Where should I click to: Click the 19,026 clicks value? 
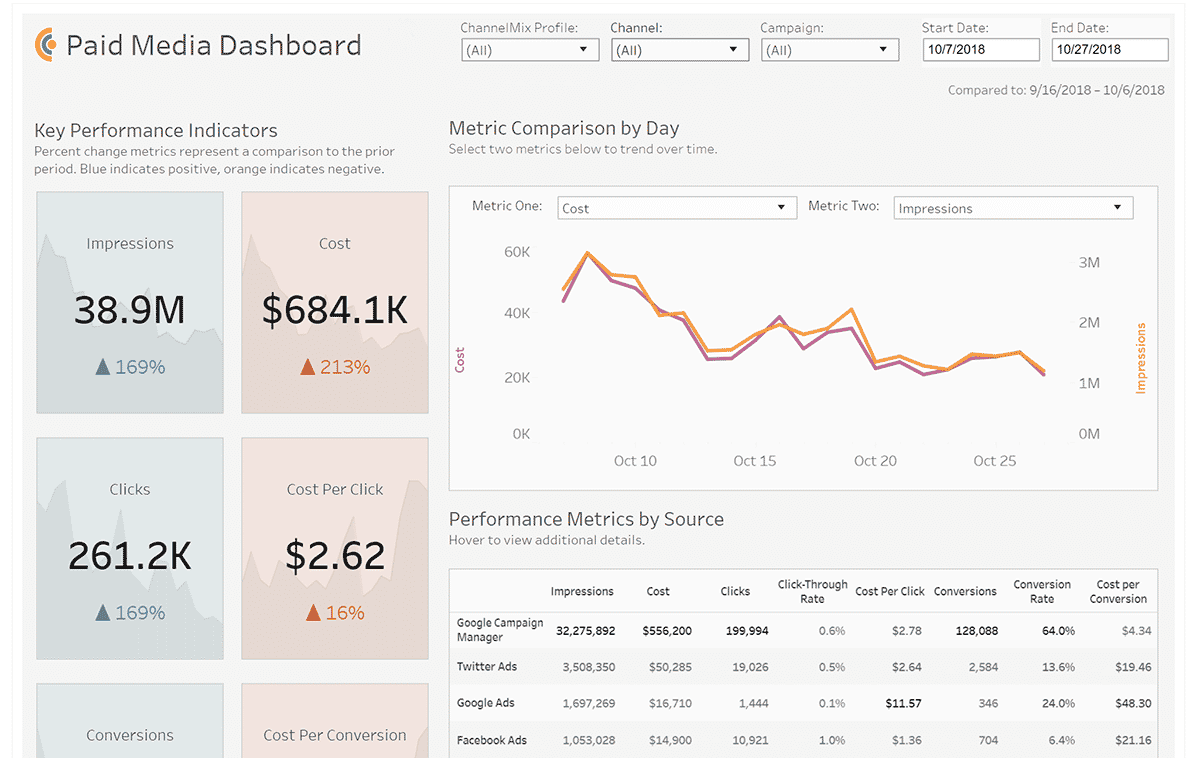coord(750,667)
